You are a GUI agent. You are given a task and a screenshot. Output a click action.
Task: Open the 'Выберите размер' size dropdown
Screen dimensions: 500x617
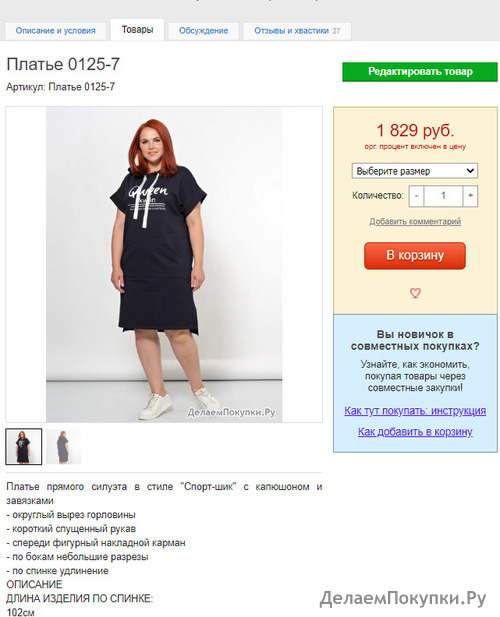coord(415,171)
